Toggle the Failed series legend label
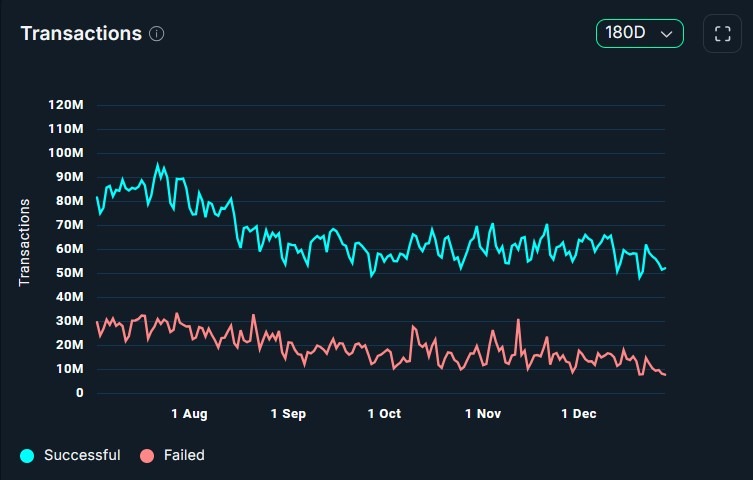The height and width of the screenshot is (480, 753). click(x=184, y=455)
